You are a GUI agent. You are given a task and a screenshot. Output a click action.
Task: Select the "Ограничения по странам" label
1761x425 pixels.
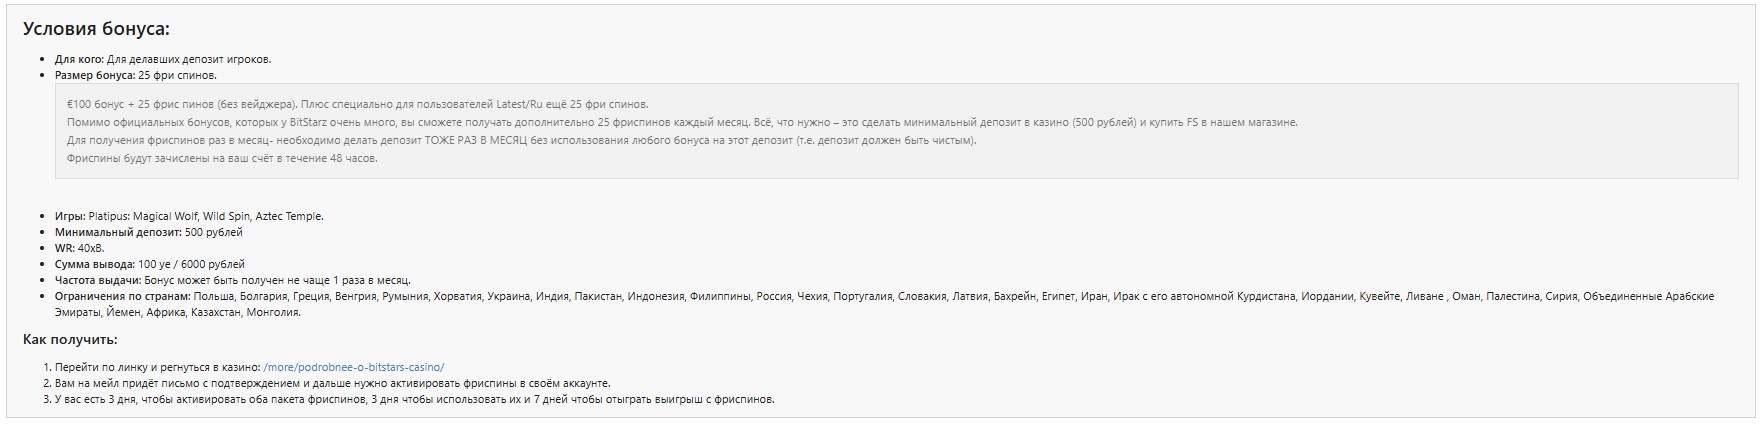tap(122, 296)
